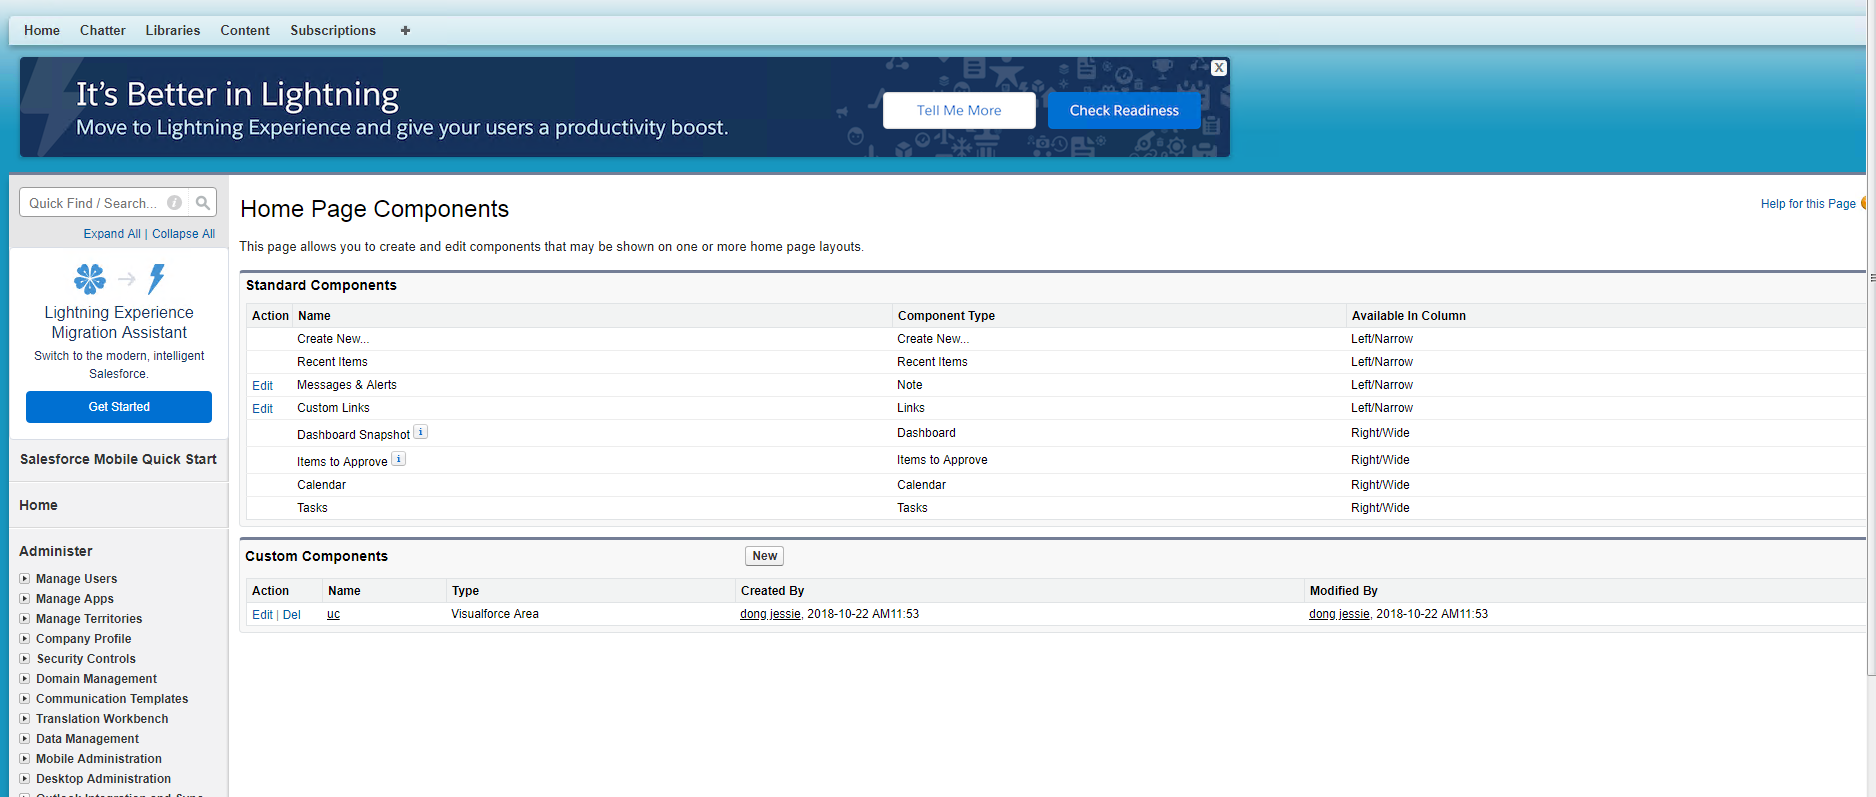Viewport: 1876px width, 797px height.
Task: Expand the Company Profile node
Action: (x=25, y=639)
